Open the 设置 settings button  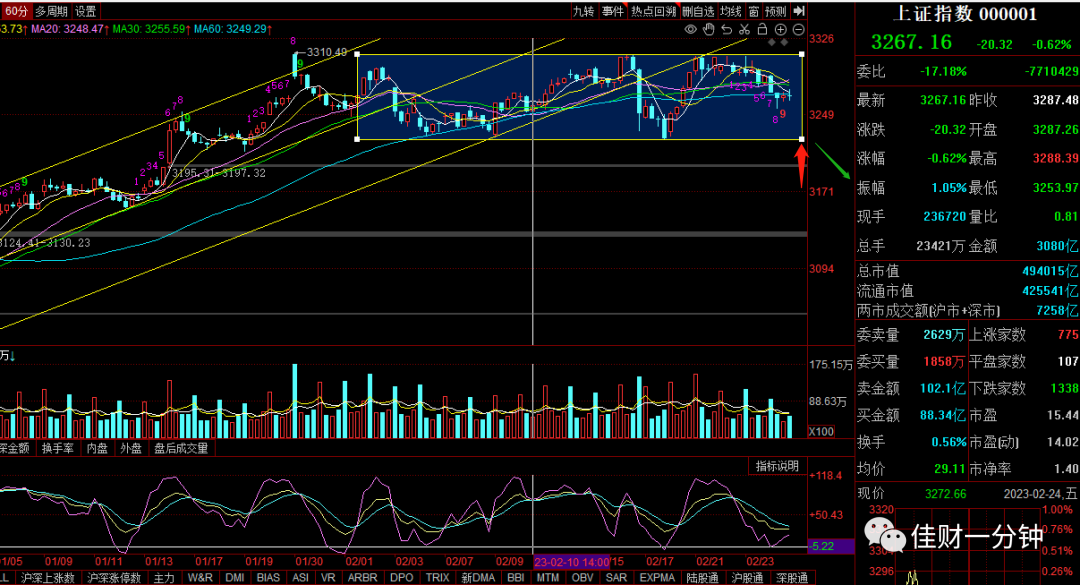[85, 11]
